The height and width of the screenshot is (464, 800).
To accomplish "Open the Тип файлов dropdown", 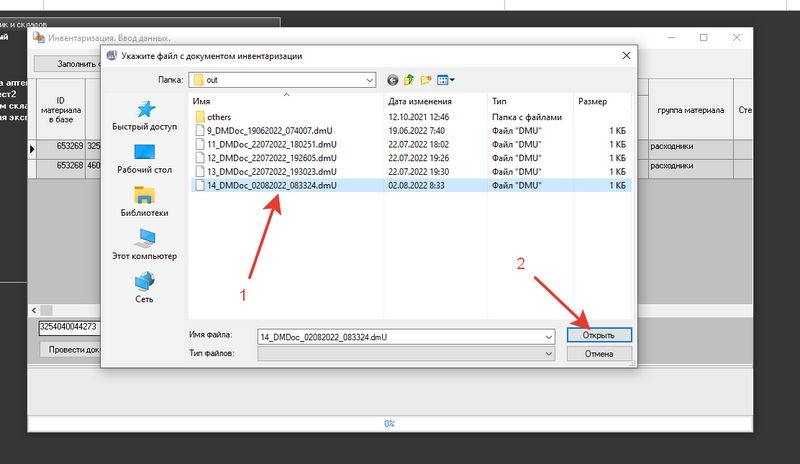I will point(548,354).
